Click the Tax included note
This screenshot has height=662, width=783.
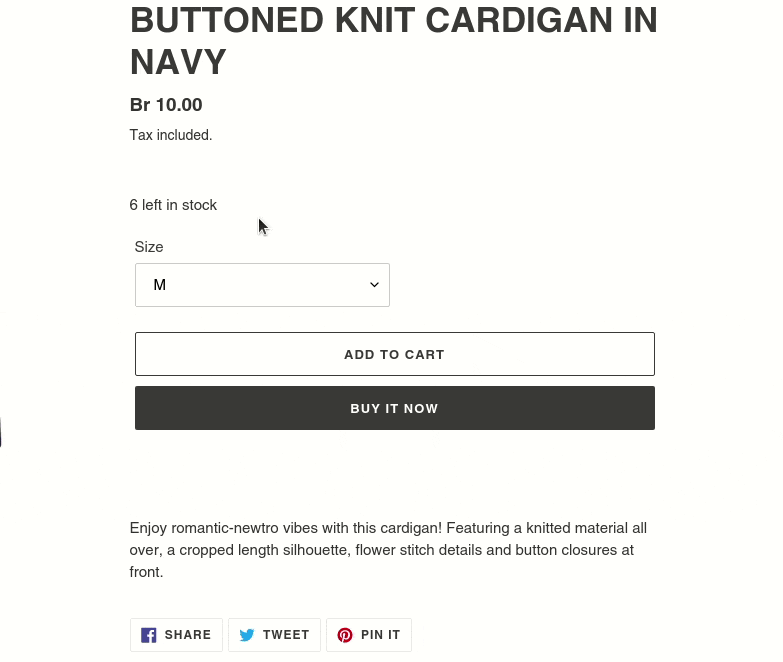(x=171, y=135)
